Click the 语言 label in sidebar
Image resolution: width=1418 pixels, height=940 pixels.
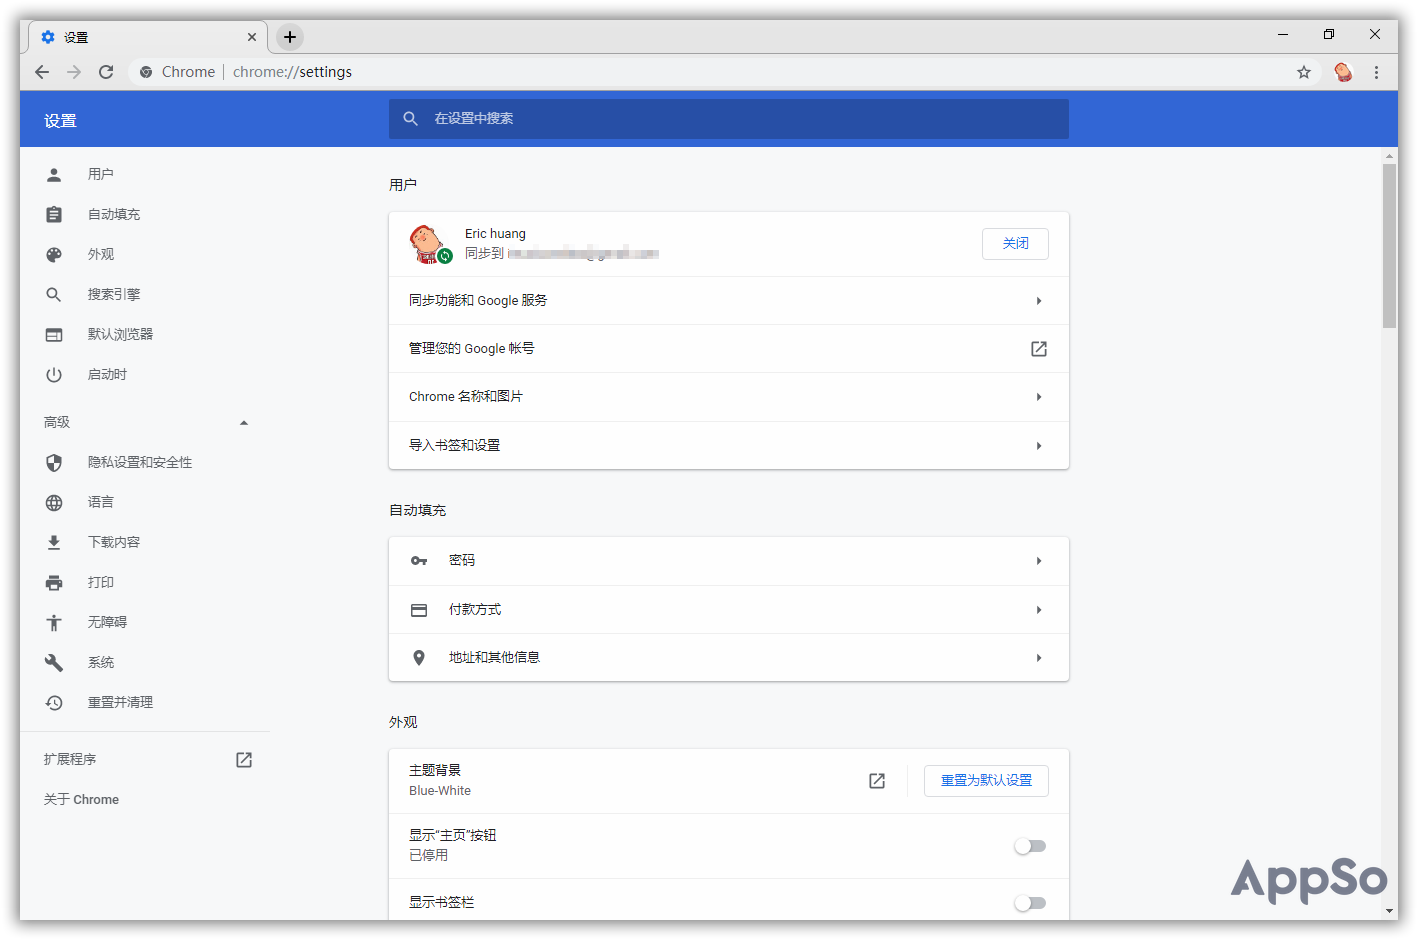101,503
